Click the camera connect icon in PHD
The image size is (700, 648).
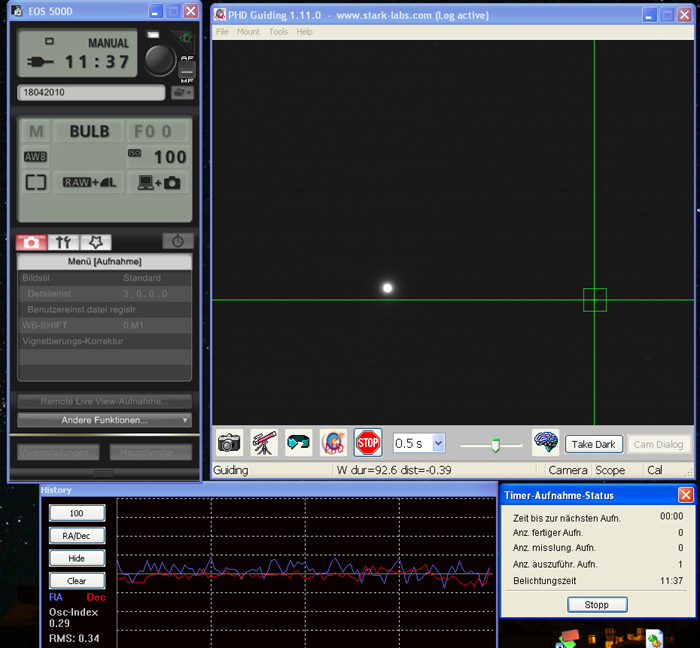point(230,442)
